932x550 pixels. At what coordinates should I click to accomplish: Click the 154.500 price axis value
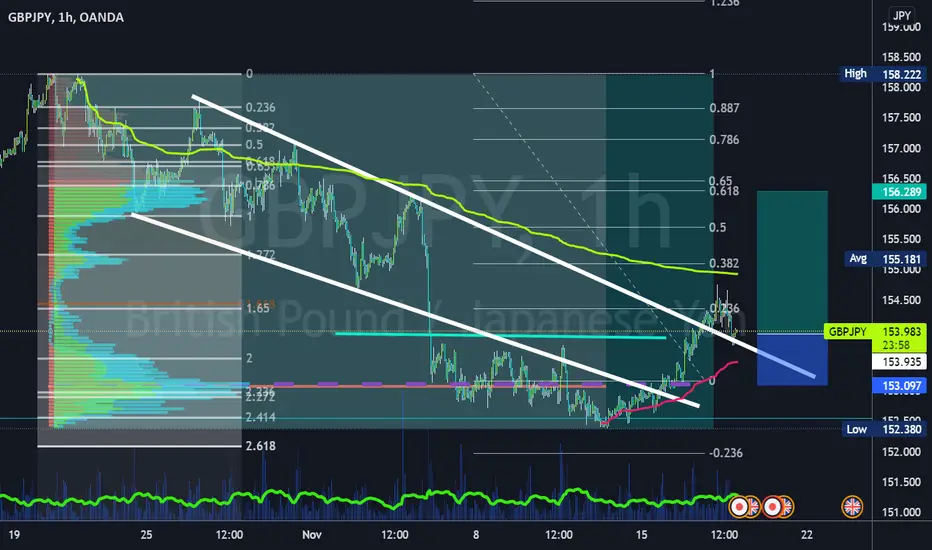[901, 300]
